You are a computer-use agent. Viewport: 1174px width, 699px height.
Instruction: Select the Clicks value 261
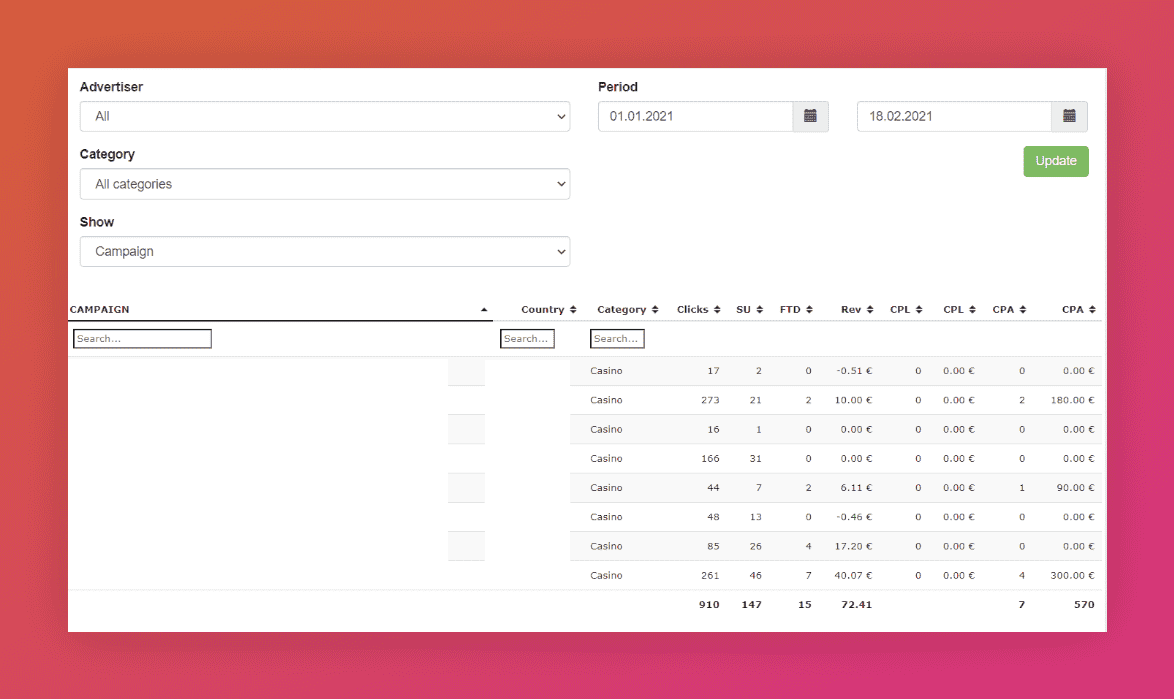(710, 576)
